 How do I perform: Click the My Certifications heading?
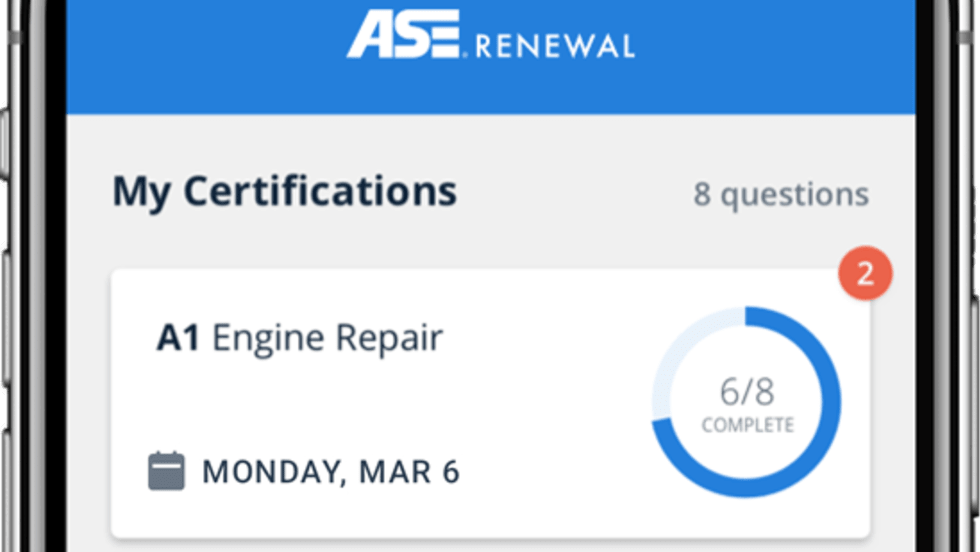pyautogui.click(x=284, y=191)
